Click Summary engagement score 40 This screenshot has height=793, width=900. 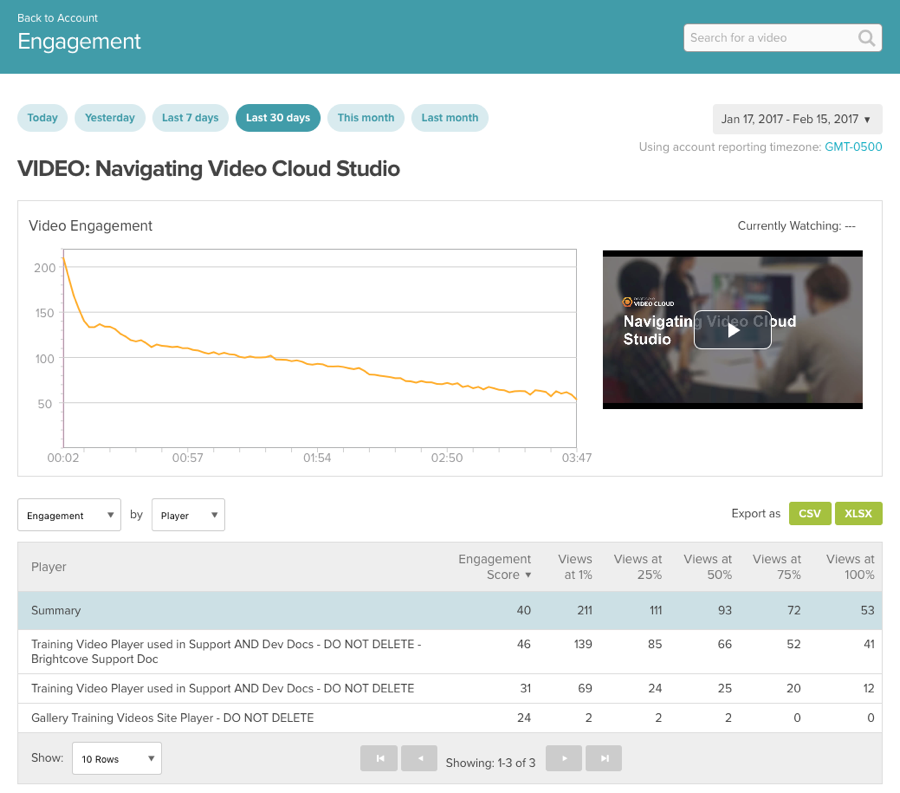click(523, 611)
